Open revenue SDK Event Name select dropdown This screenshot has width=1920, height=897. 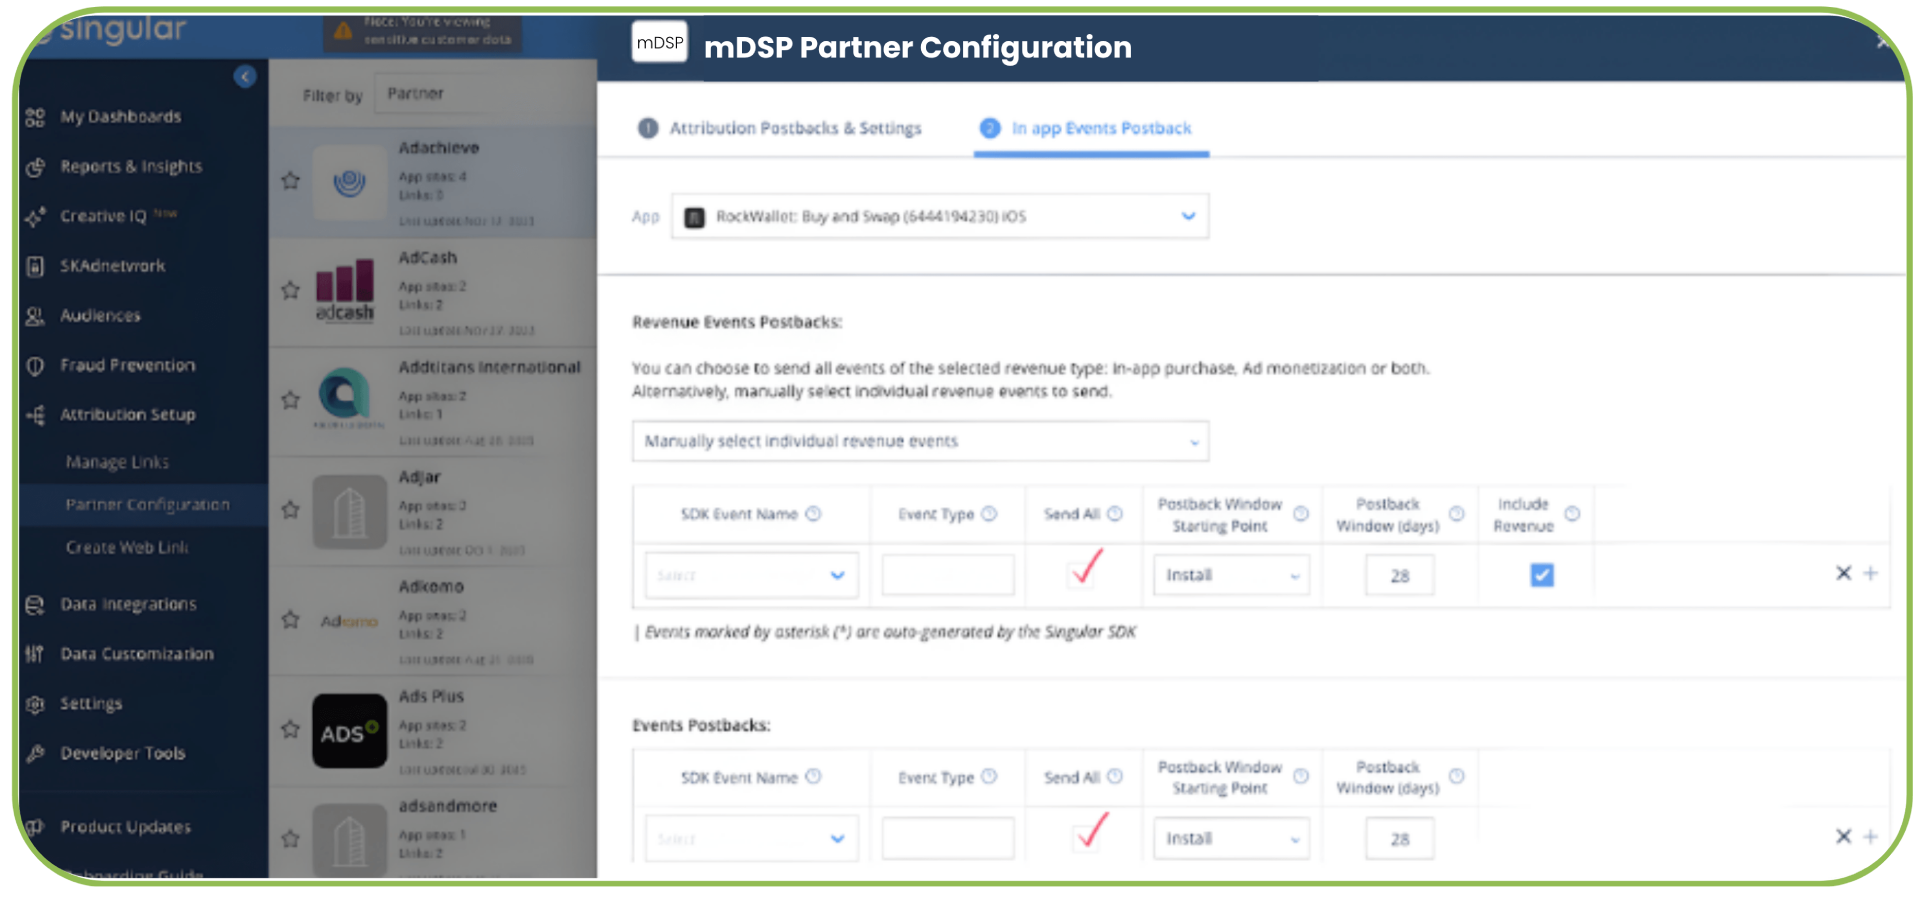pyautogui.click(x=751, y=575)
